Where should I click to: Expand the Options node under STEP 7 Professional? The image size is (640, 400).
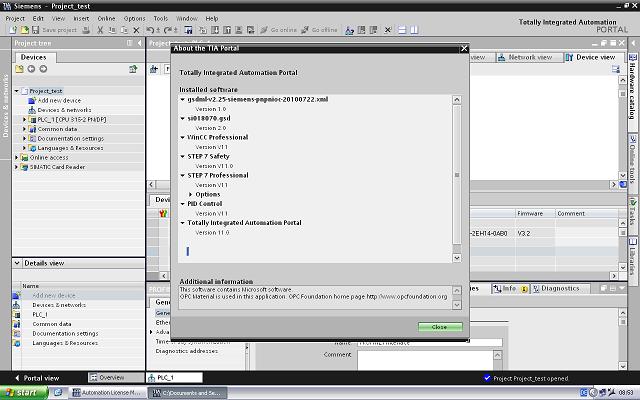tap(190, 194)
